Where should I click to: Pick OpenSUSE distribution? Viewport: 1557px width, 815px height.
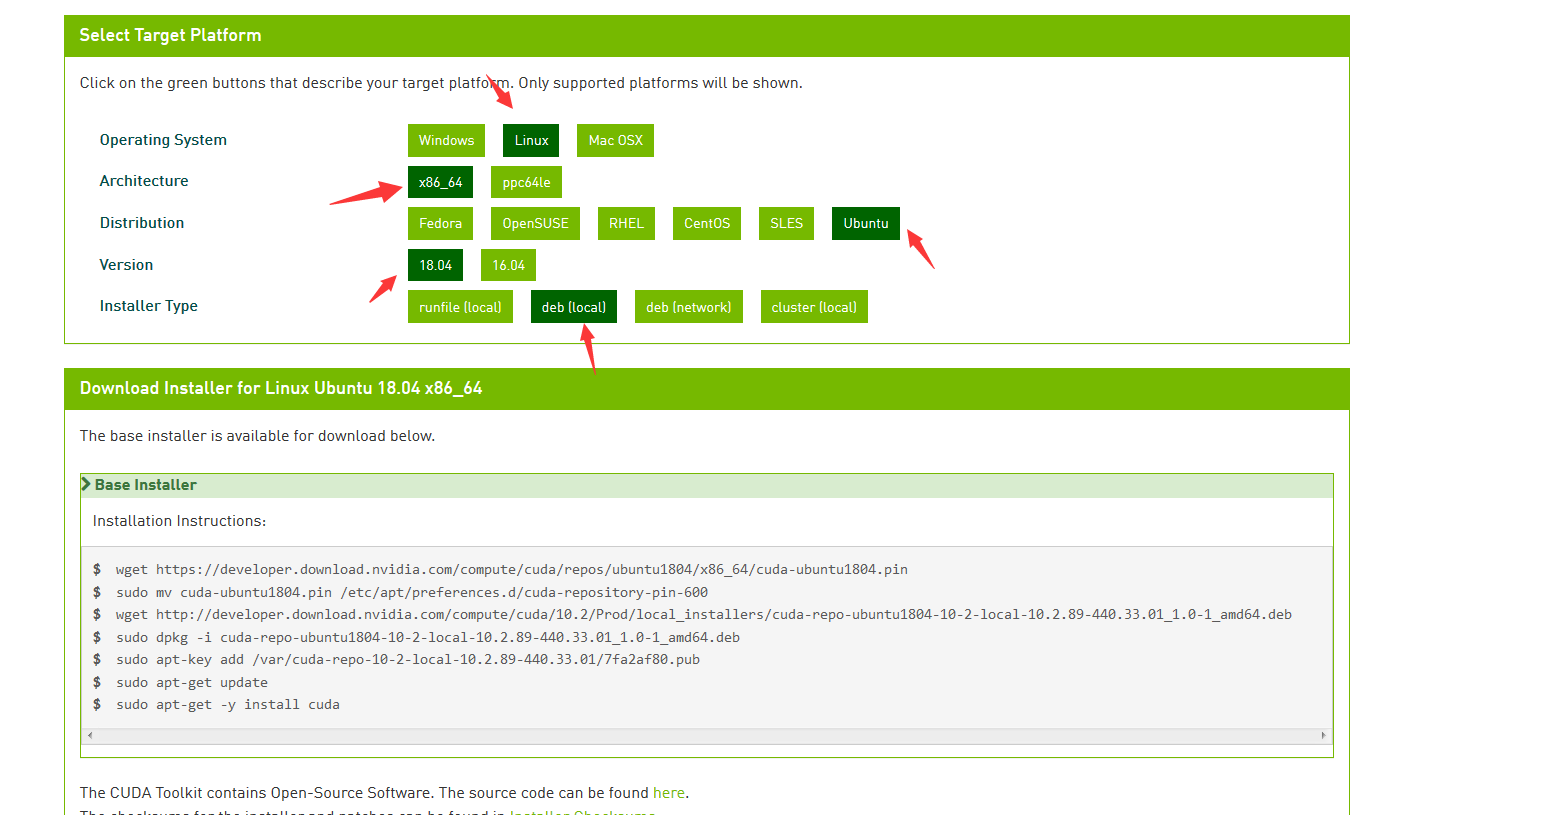pos(535,223)
